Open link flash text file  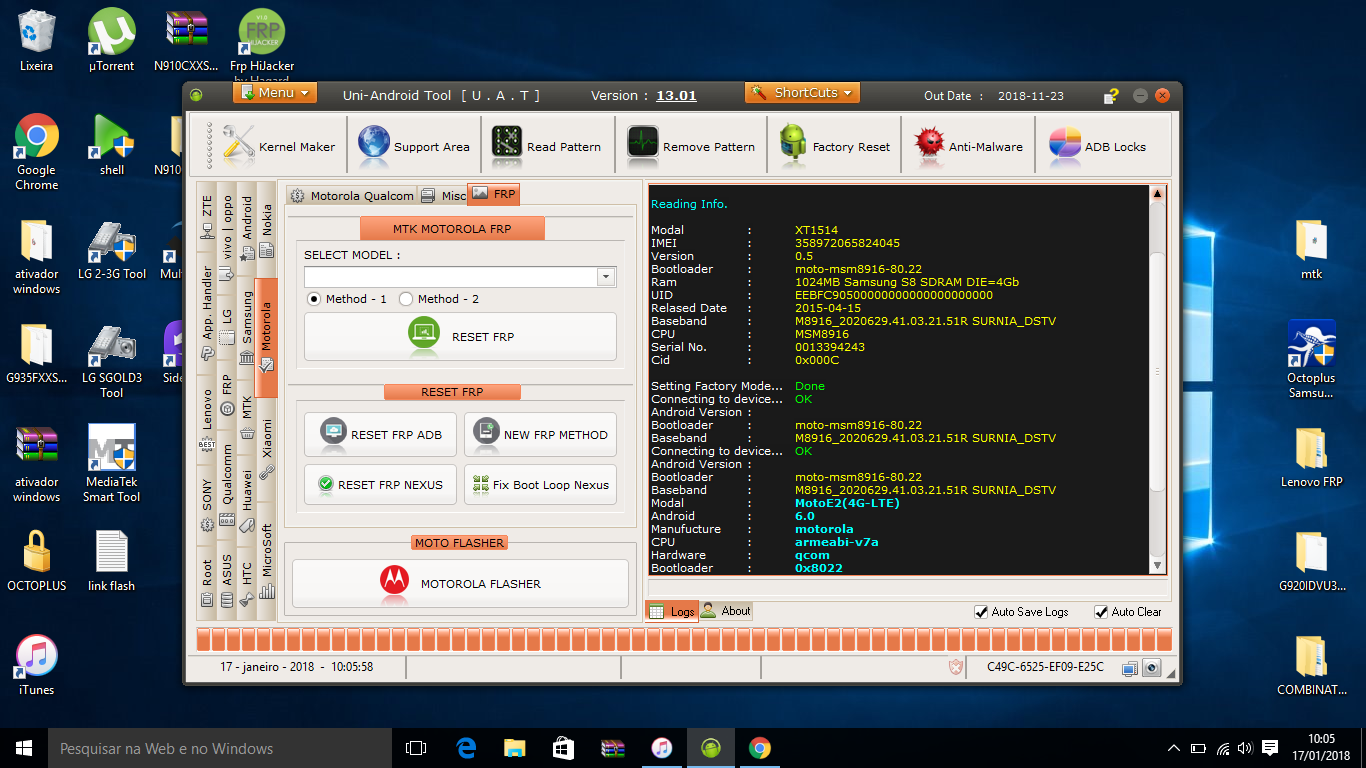pyautogui.click(x=111, y=561)
